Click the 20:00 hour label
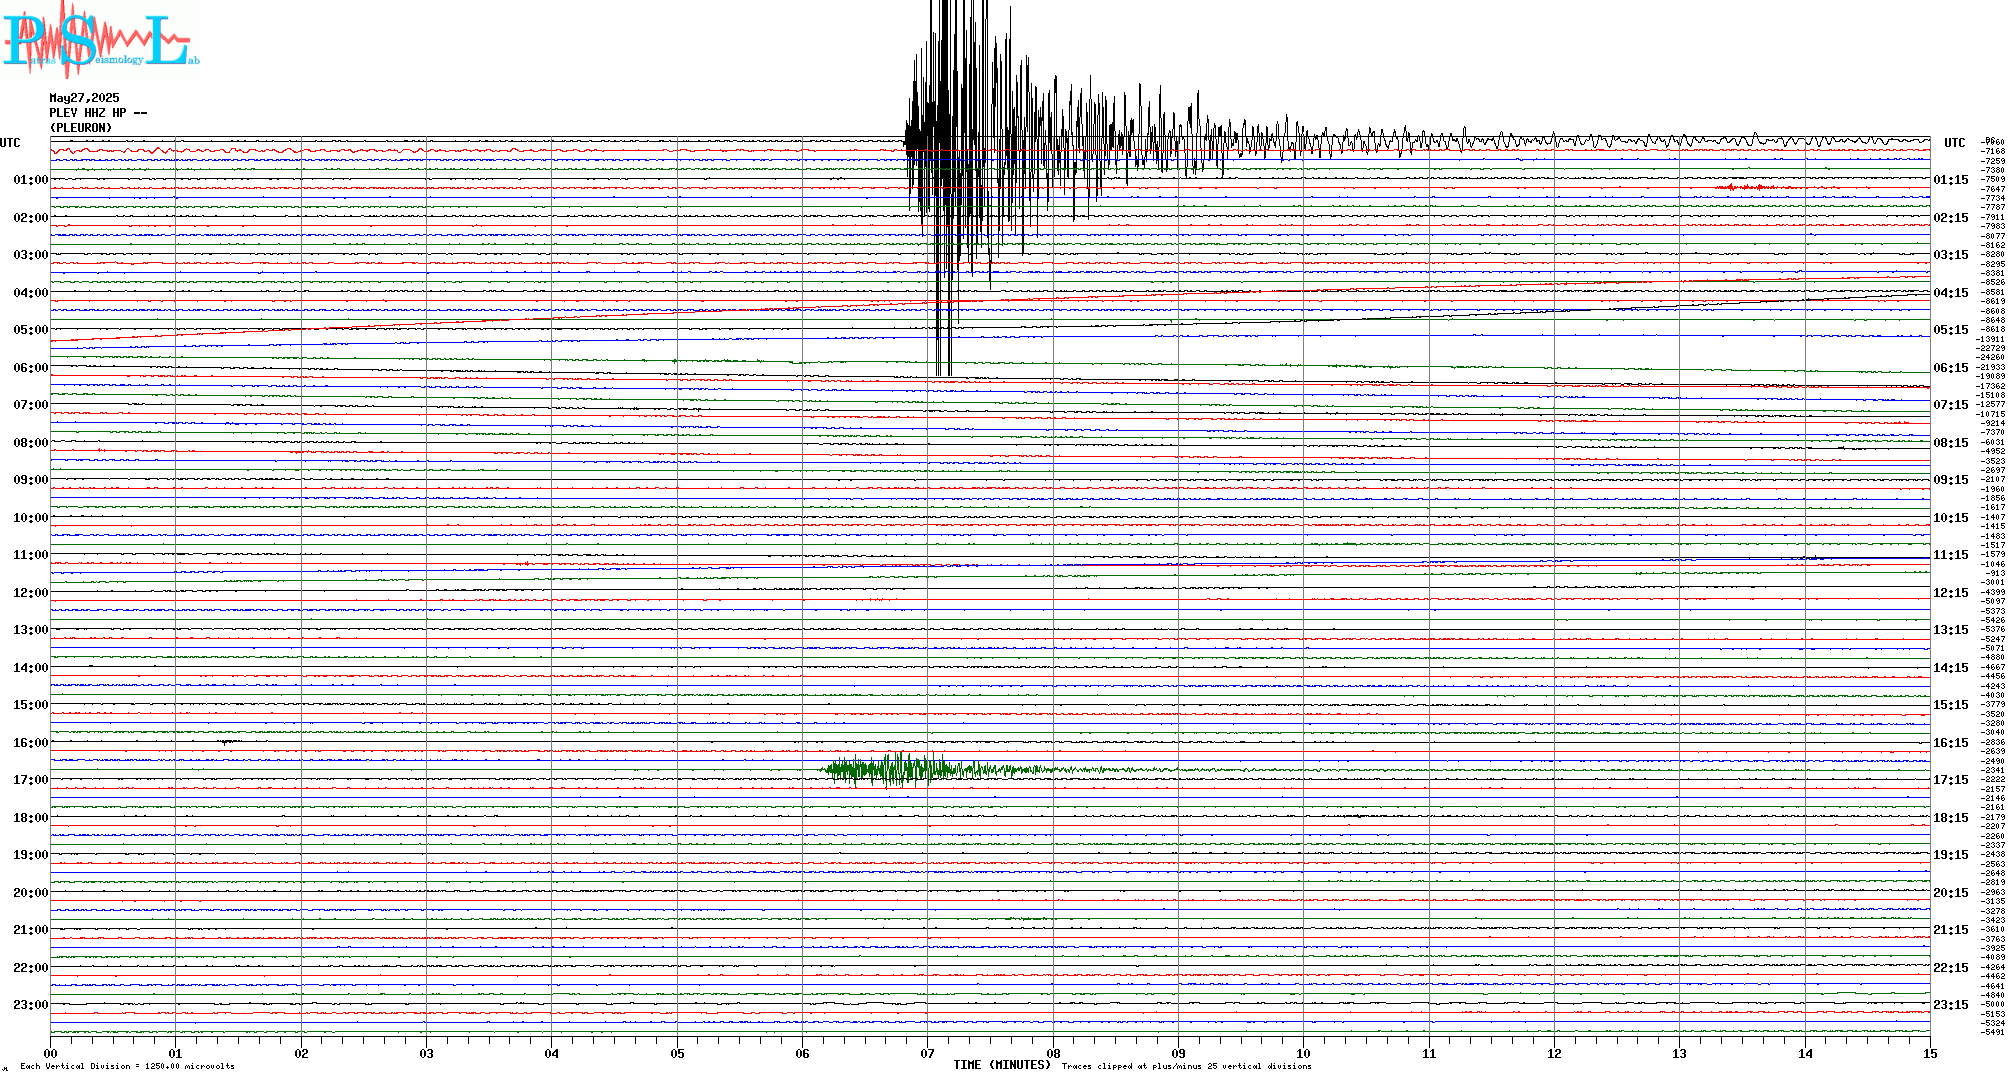Viewport: 2010px width, 1080px height. (30, 893)
